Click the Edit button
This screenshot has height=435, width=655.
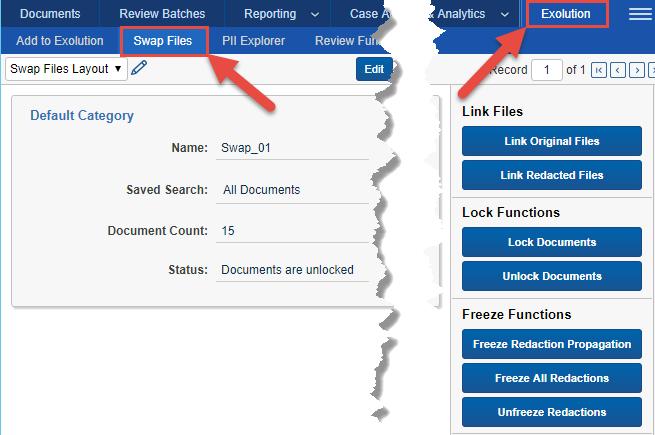(374, 69)
